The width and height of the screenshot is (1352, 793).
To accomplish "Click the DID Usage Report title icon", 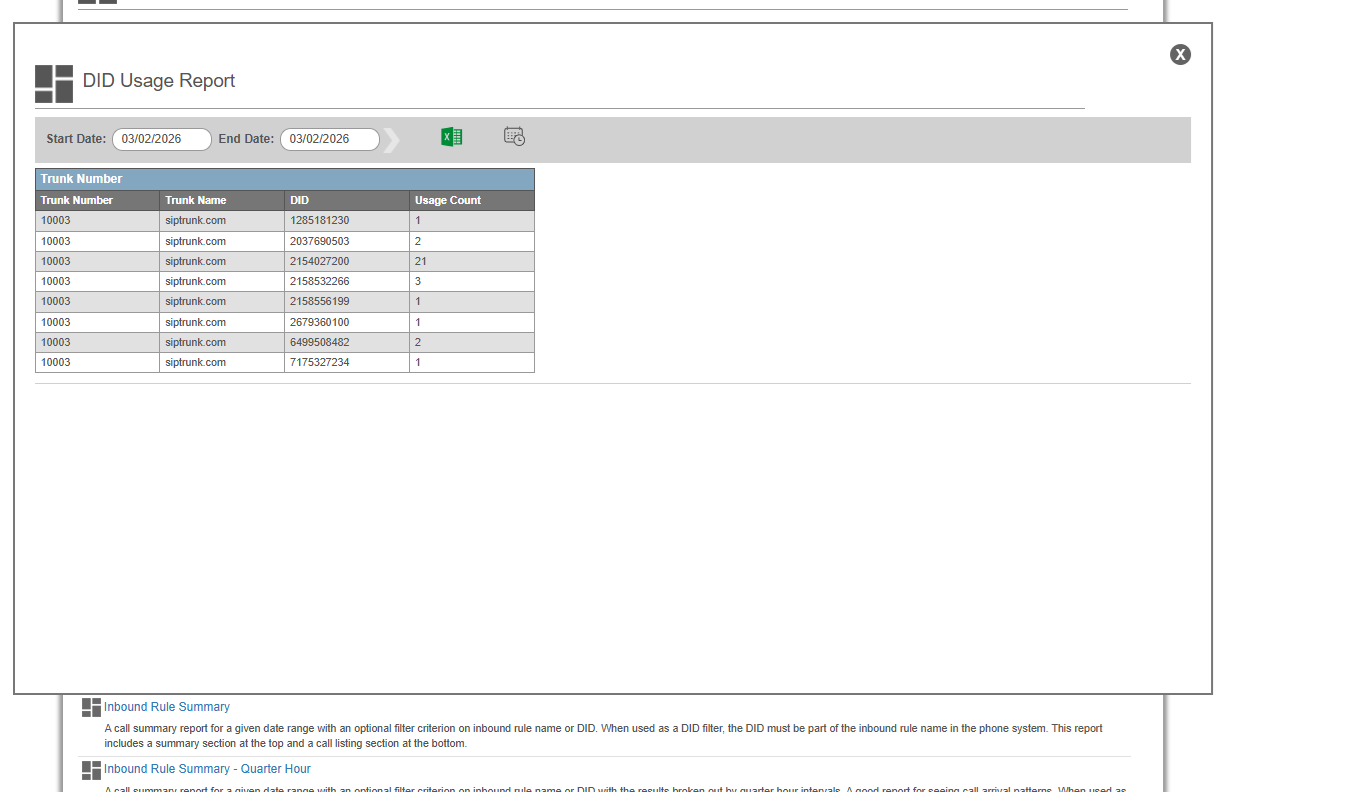I will [54, 84].
